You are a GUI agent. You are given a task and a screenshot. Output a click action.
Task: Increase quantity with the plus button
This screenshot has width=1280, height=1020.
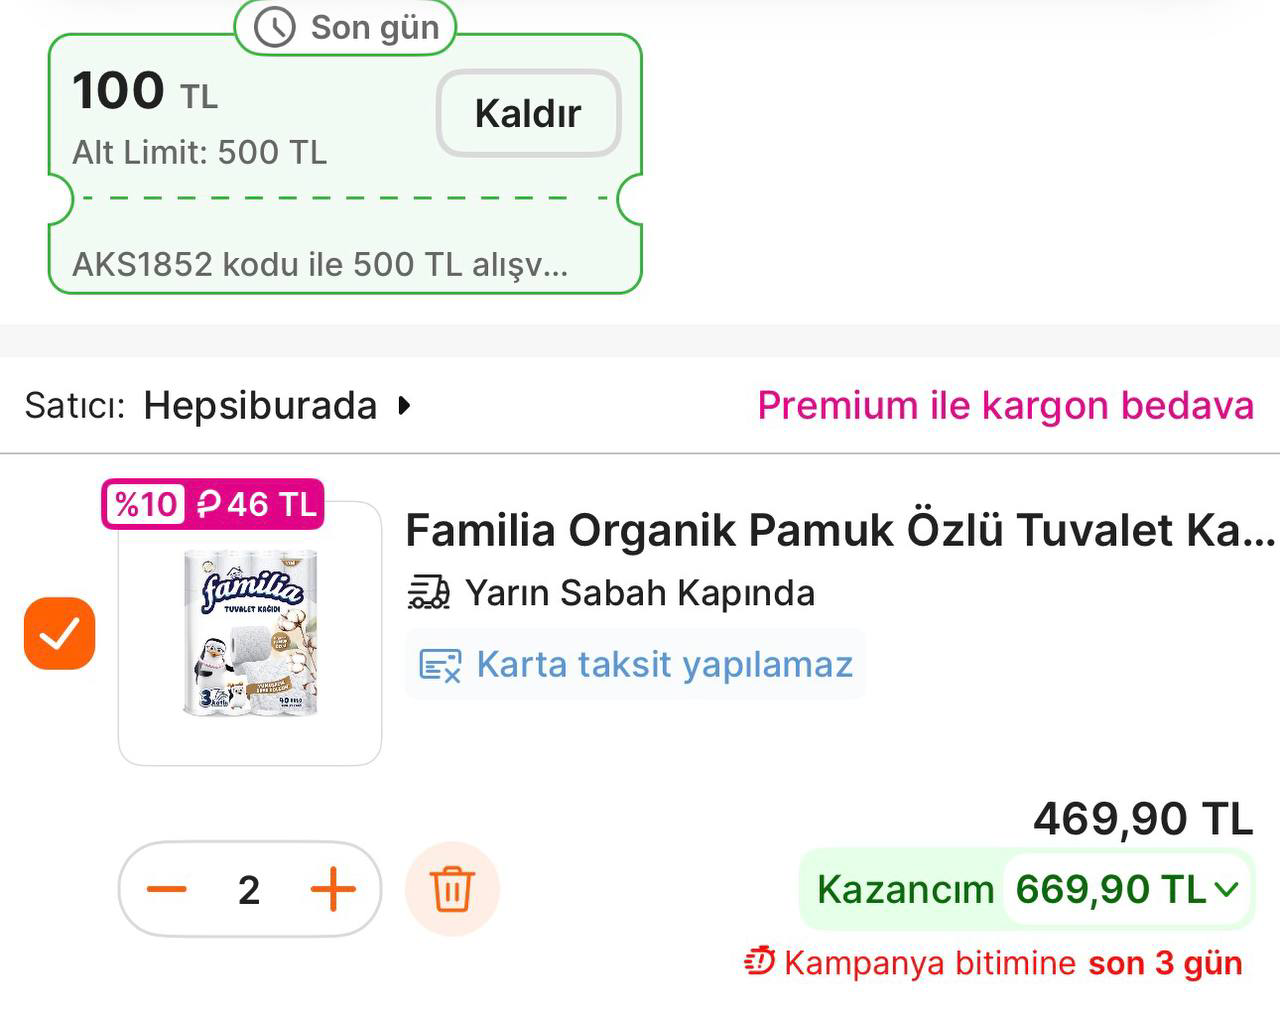(333, 889)
